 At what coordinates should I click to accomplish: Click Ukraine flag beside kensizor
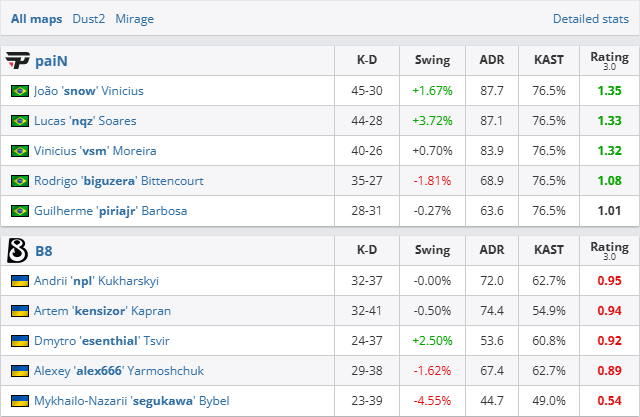pyautogui.click(x=19, y=311)
